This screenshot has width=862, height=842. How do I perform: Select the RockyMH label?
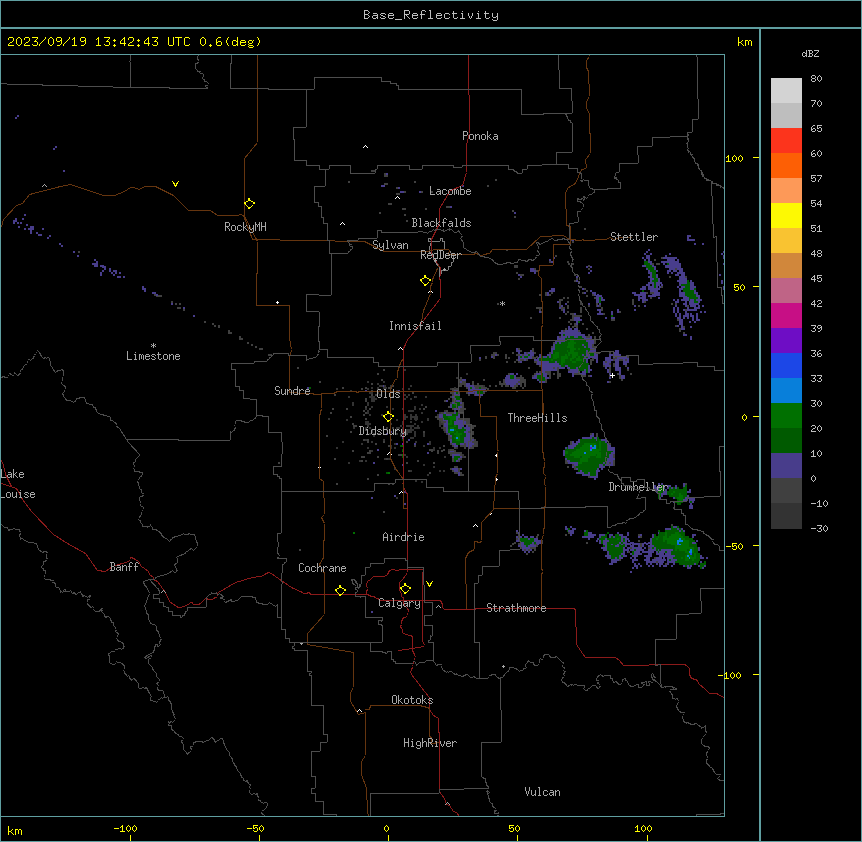click(245, 227)
